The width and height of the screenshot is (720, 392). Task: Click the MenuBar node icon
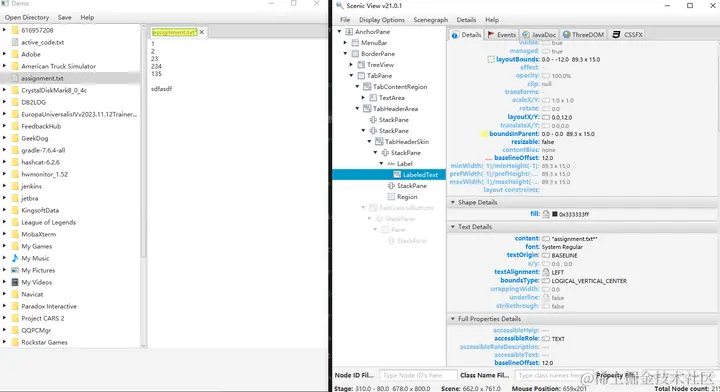coord(355,43)
